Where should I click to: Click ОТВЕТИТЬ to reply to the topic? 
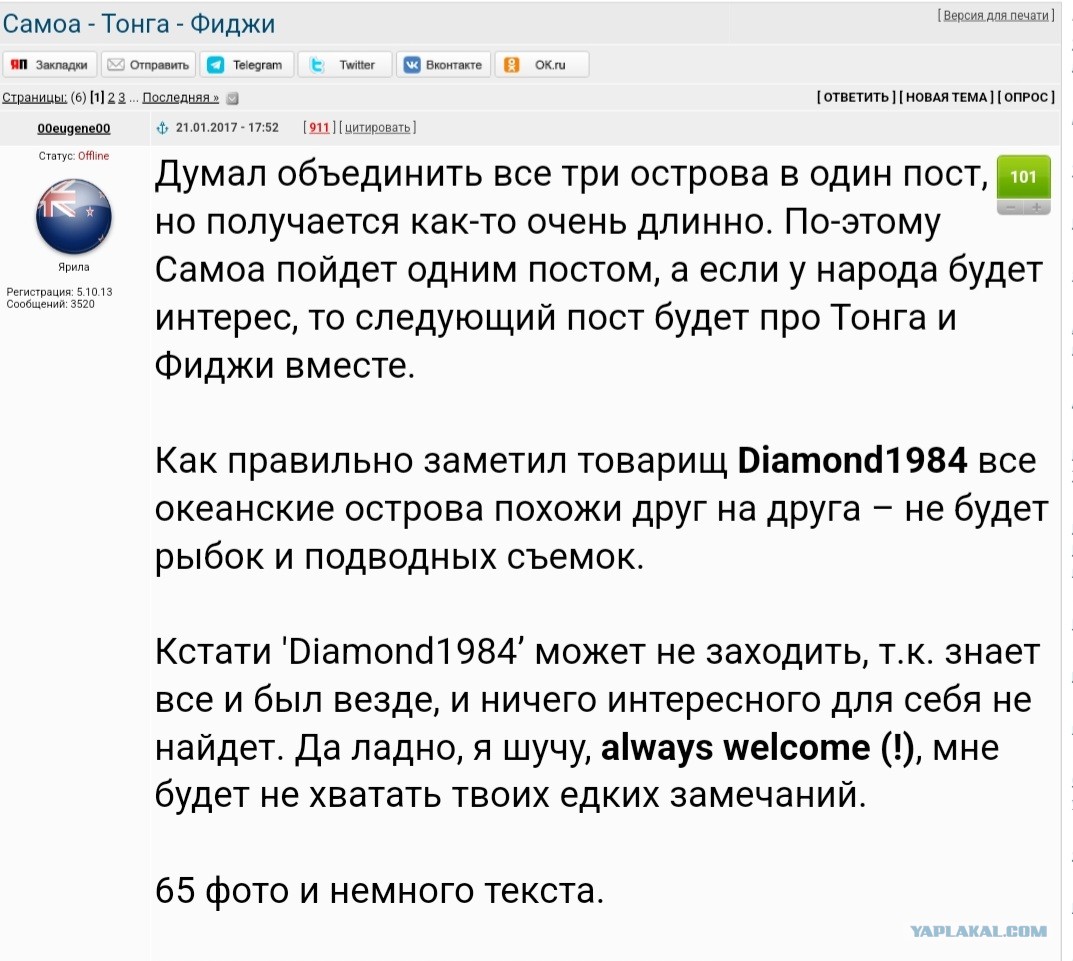(856, 97)
